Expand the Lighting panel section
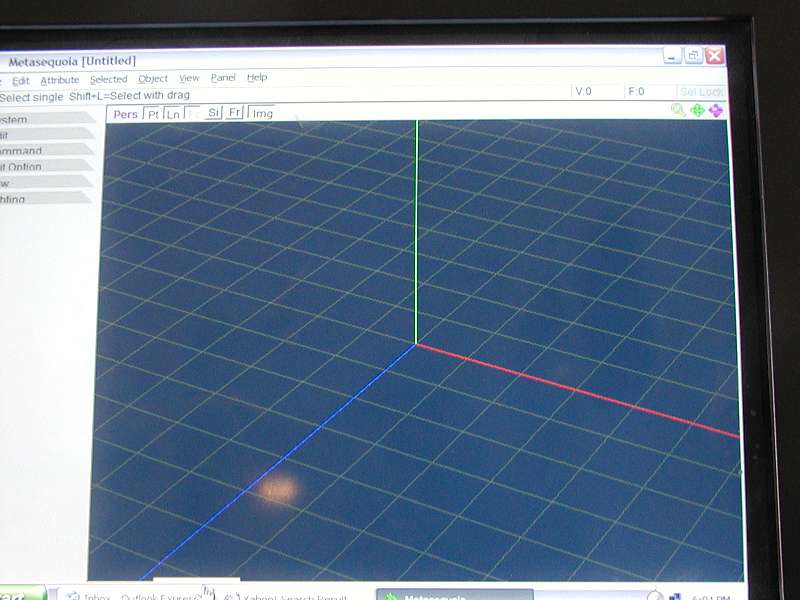Image resolution: width=800 pixels, height=600 pixels. pyautogui.click(x=46, y=198)
